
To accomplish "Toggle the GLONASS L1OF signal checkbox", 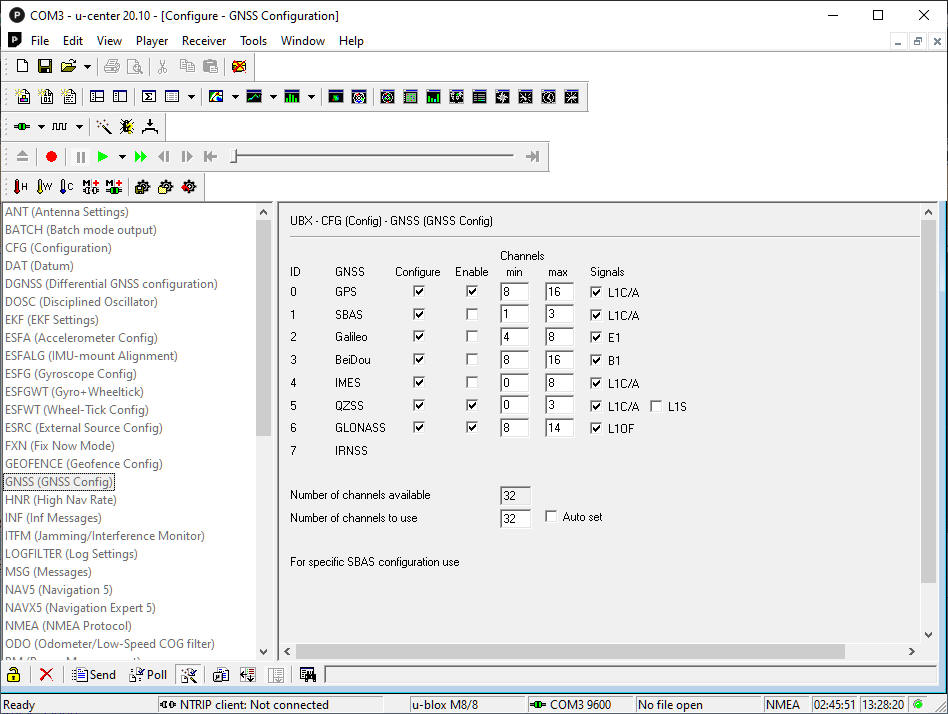I will [x=596, y=428].
